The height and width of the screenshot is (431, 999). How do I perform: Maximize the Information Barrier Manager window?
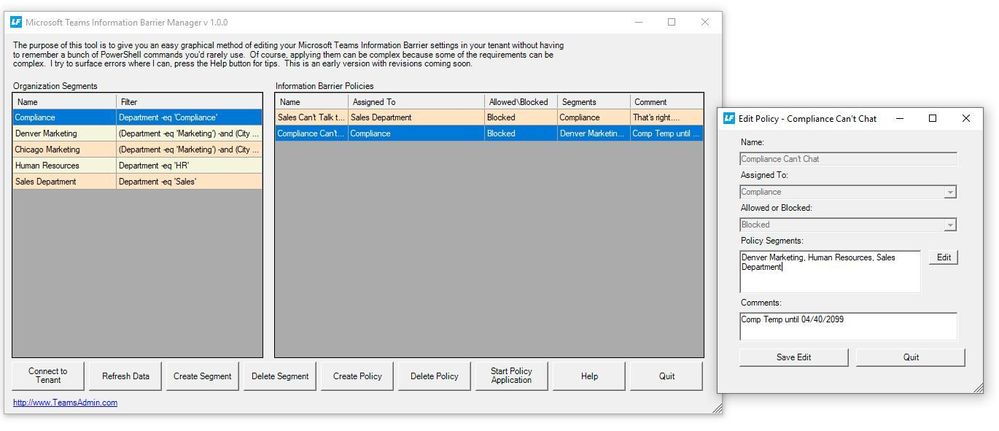coord(672,22)
